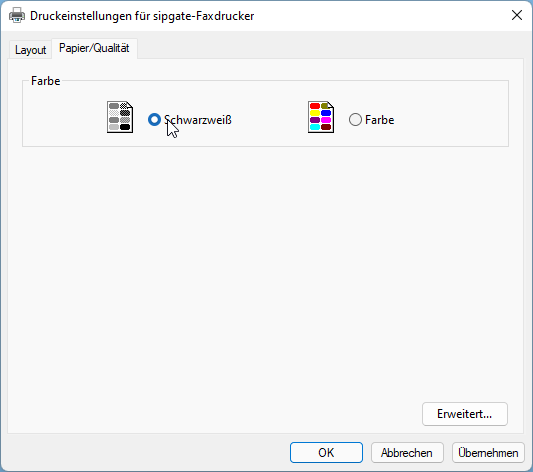Viewport: 533px width, 472px height.
Task: Open the Erweitert... advanced settings
Action: coord(464,414)
